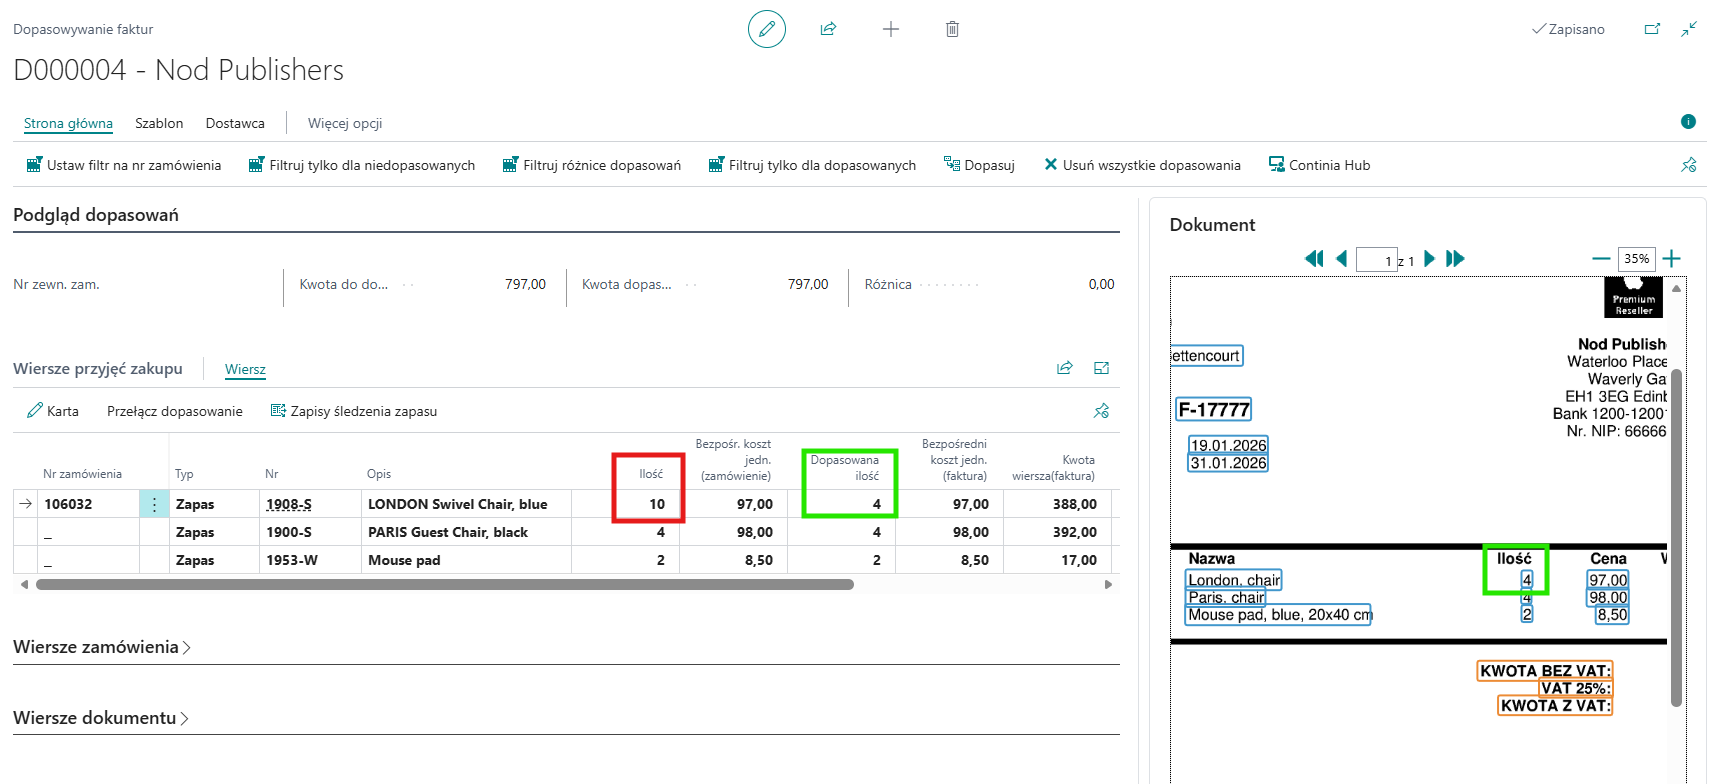Share the Wiersze przyjęć zakupu list
This screenshot has width=1715, height=784.
pyautogui.click(x=1065, y=368)
